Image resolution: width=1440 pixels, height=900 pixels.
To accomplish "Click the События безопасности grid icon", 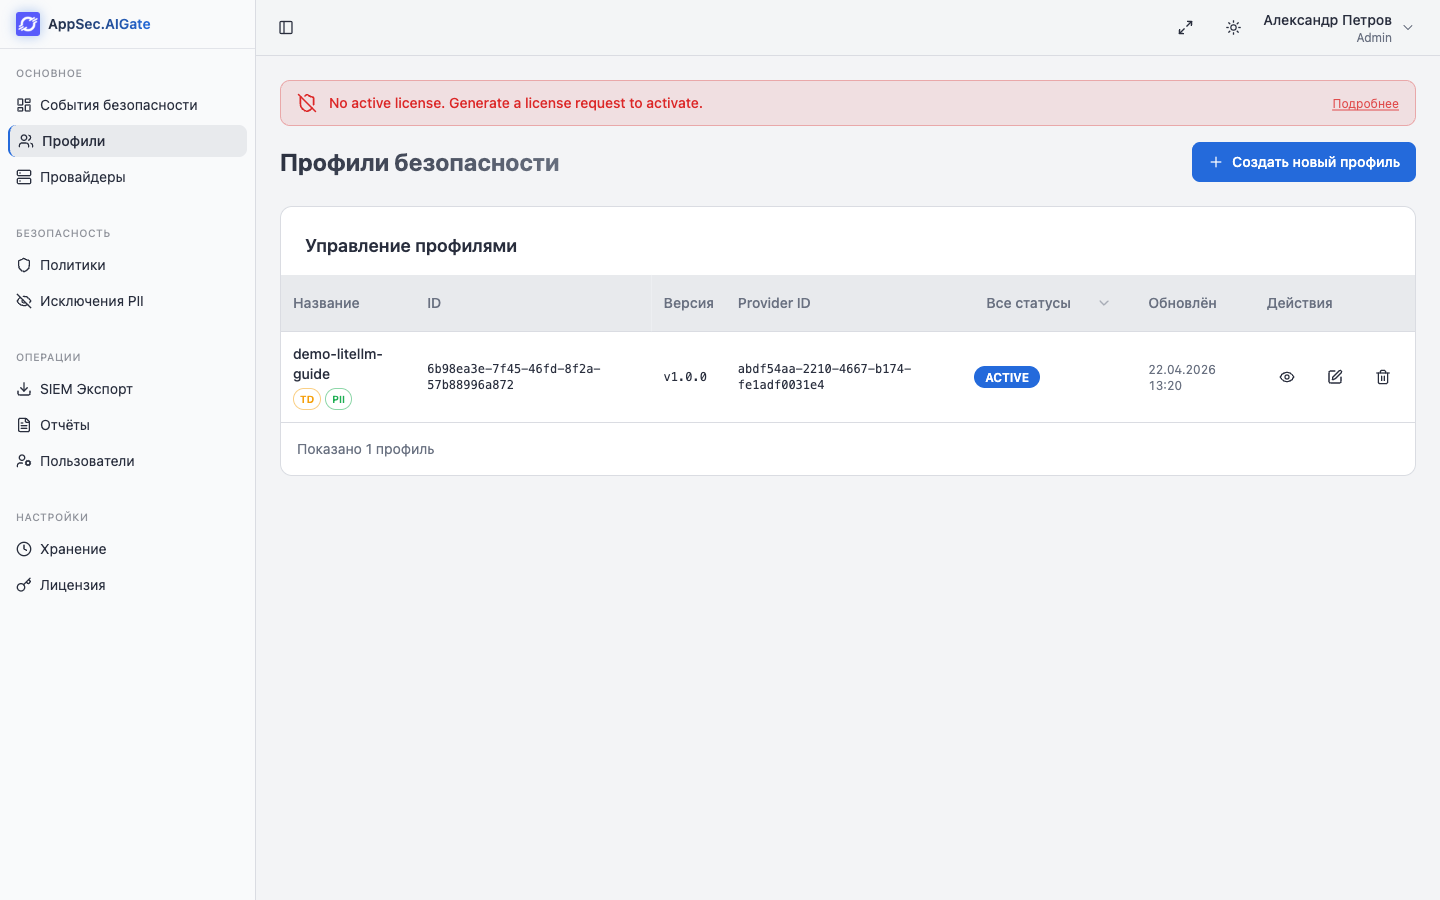I will click(x=24, y=105).
